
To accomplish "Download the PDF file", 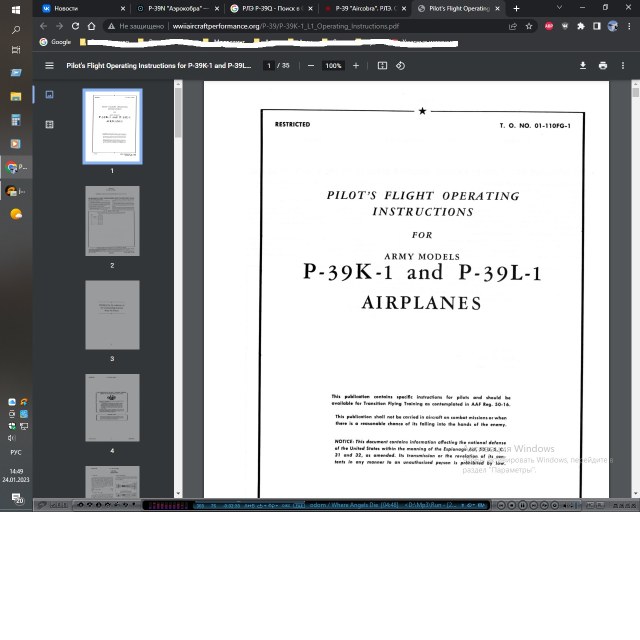I will click(x=583, y=66).
